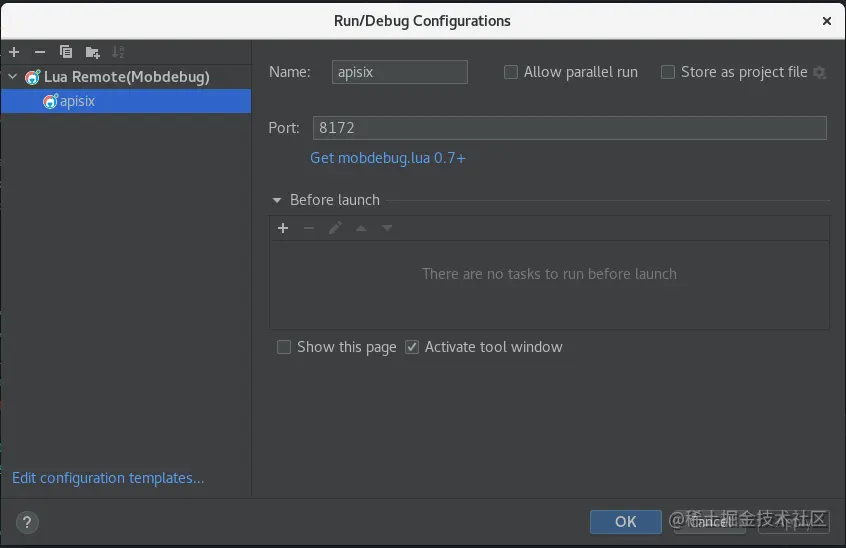
Task: Confirm with the OK button
Action: (625, 522)
